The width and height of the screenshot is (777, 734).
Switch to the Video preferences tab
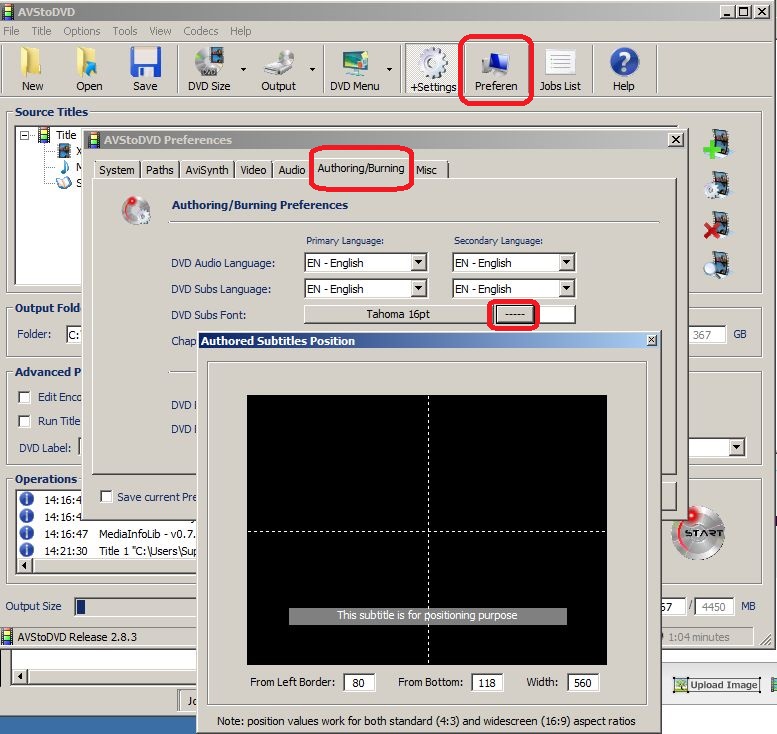(253, 170)
